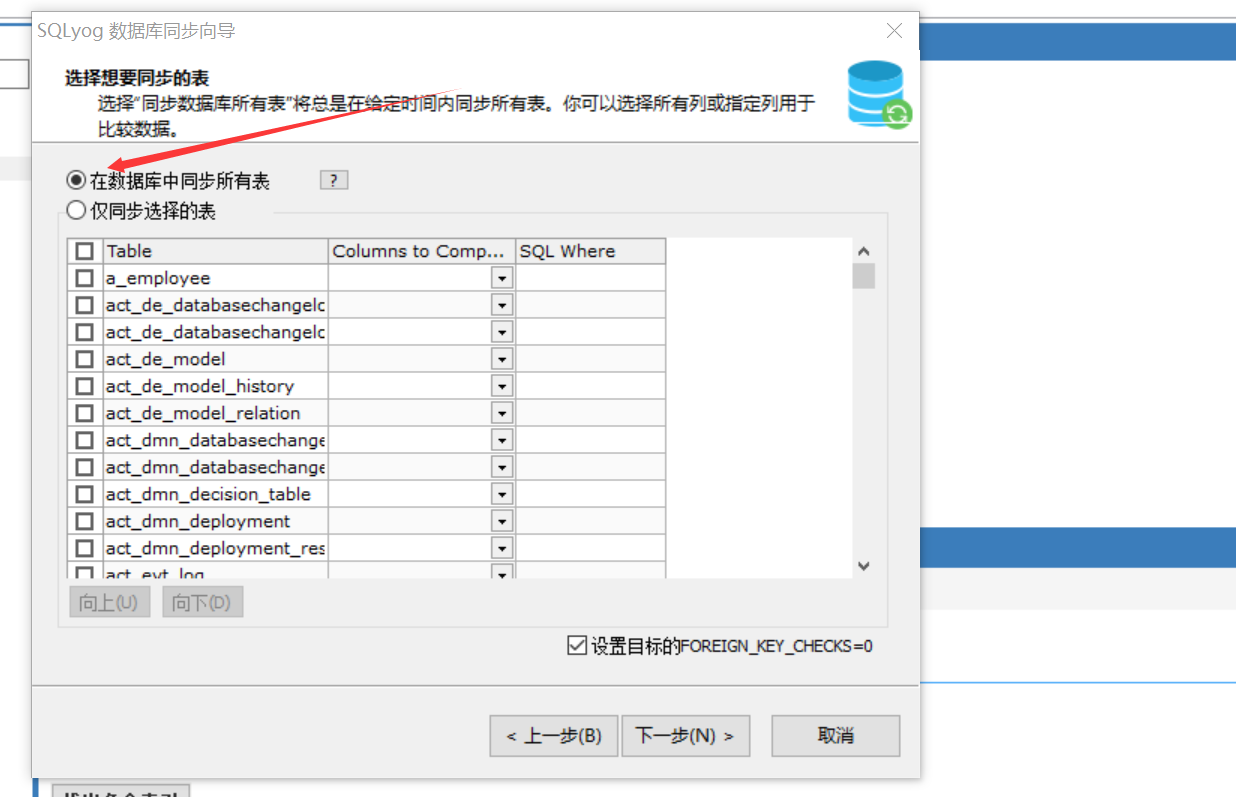Click the Table column header
This screenshot has width=1236, height=797.
coord(215,251)
